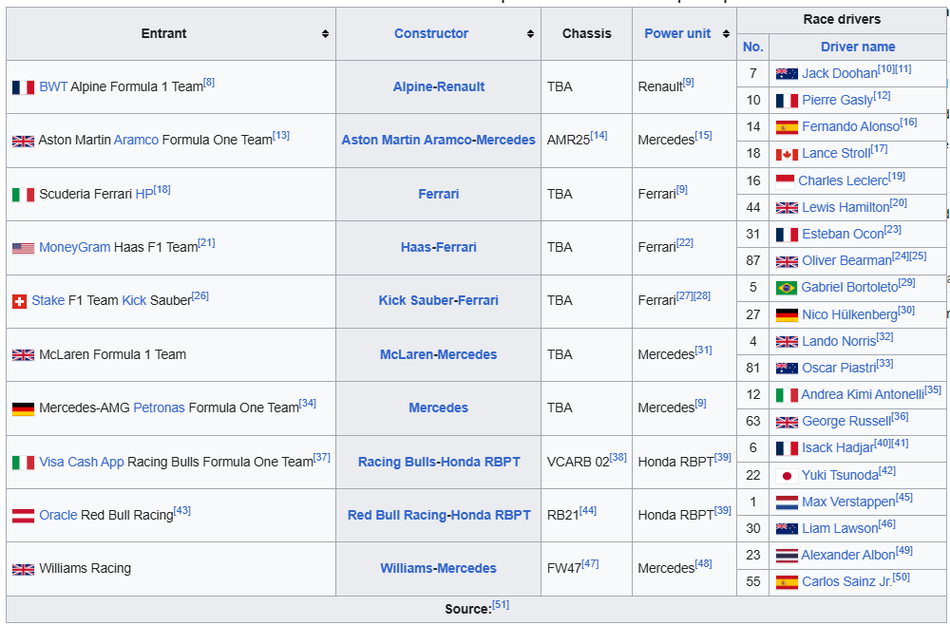Click the Brazilian flag next to Gabriel Bortoleto
This screenshot has height=625, width=950.
[x=786, y=288]
